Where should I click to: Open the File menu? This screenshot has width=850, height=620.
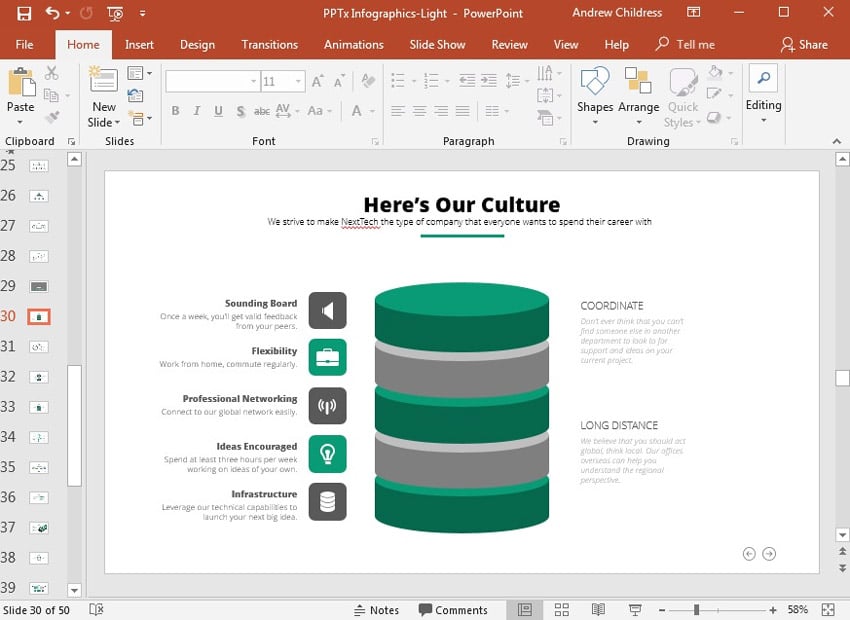pyautogui.click(x=24, y=45)
